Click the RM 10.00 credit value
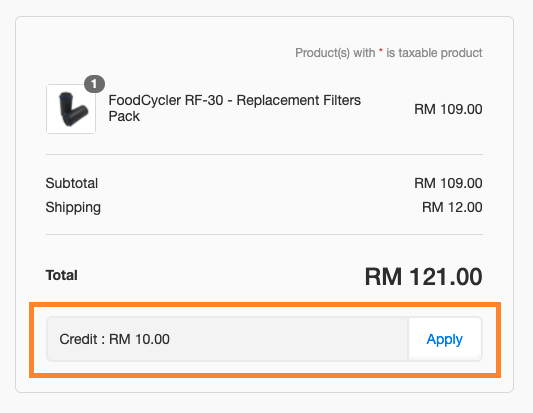The width and height of the screenshot is (533, 413). [x=139, y=339]
